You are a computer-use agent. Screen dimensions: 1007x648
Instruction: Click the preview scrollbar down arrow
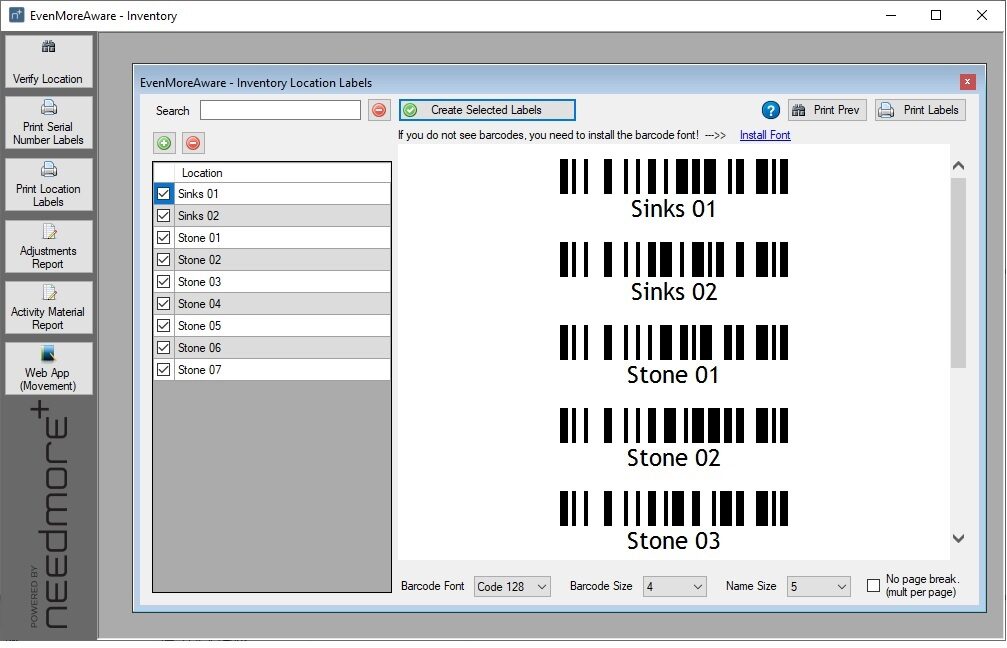coord(958,538)
